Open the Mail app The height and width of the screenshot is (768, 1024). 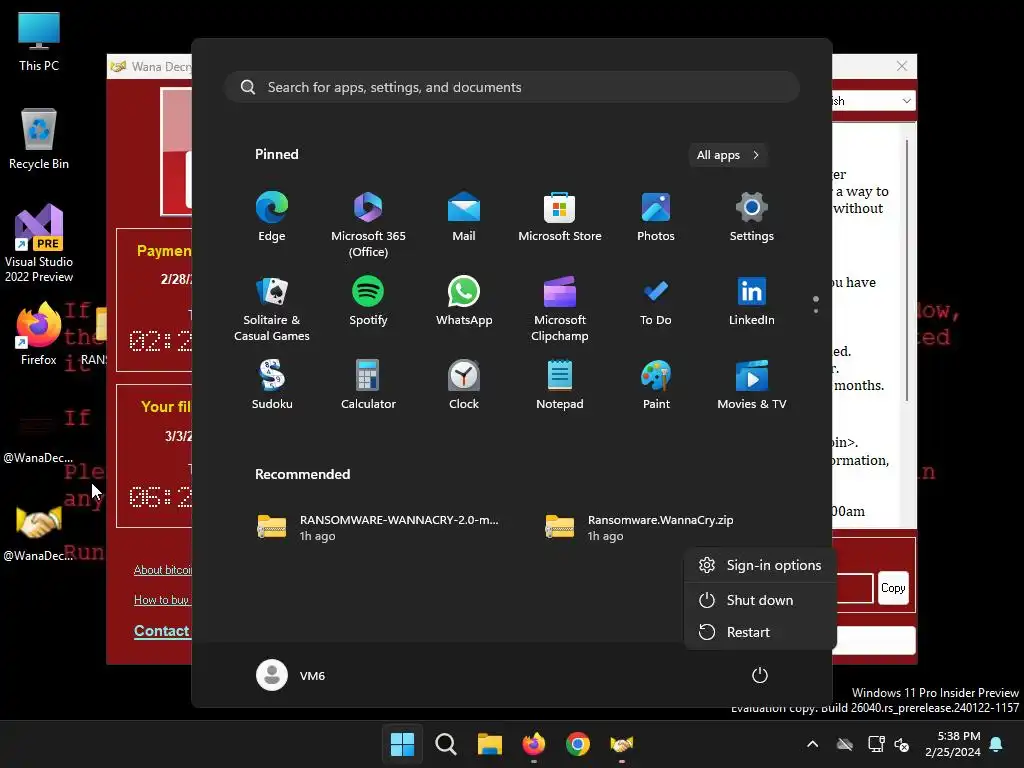click(464, 217)
